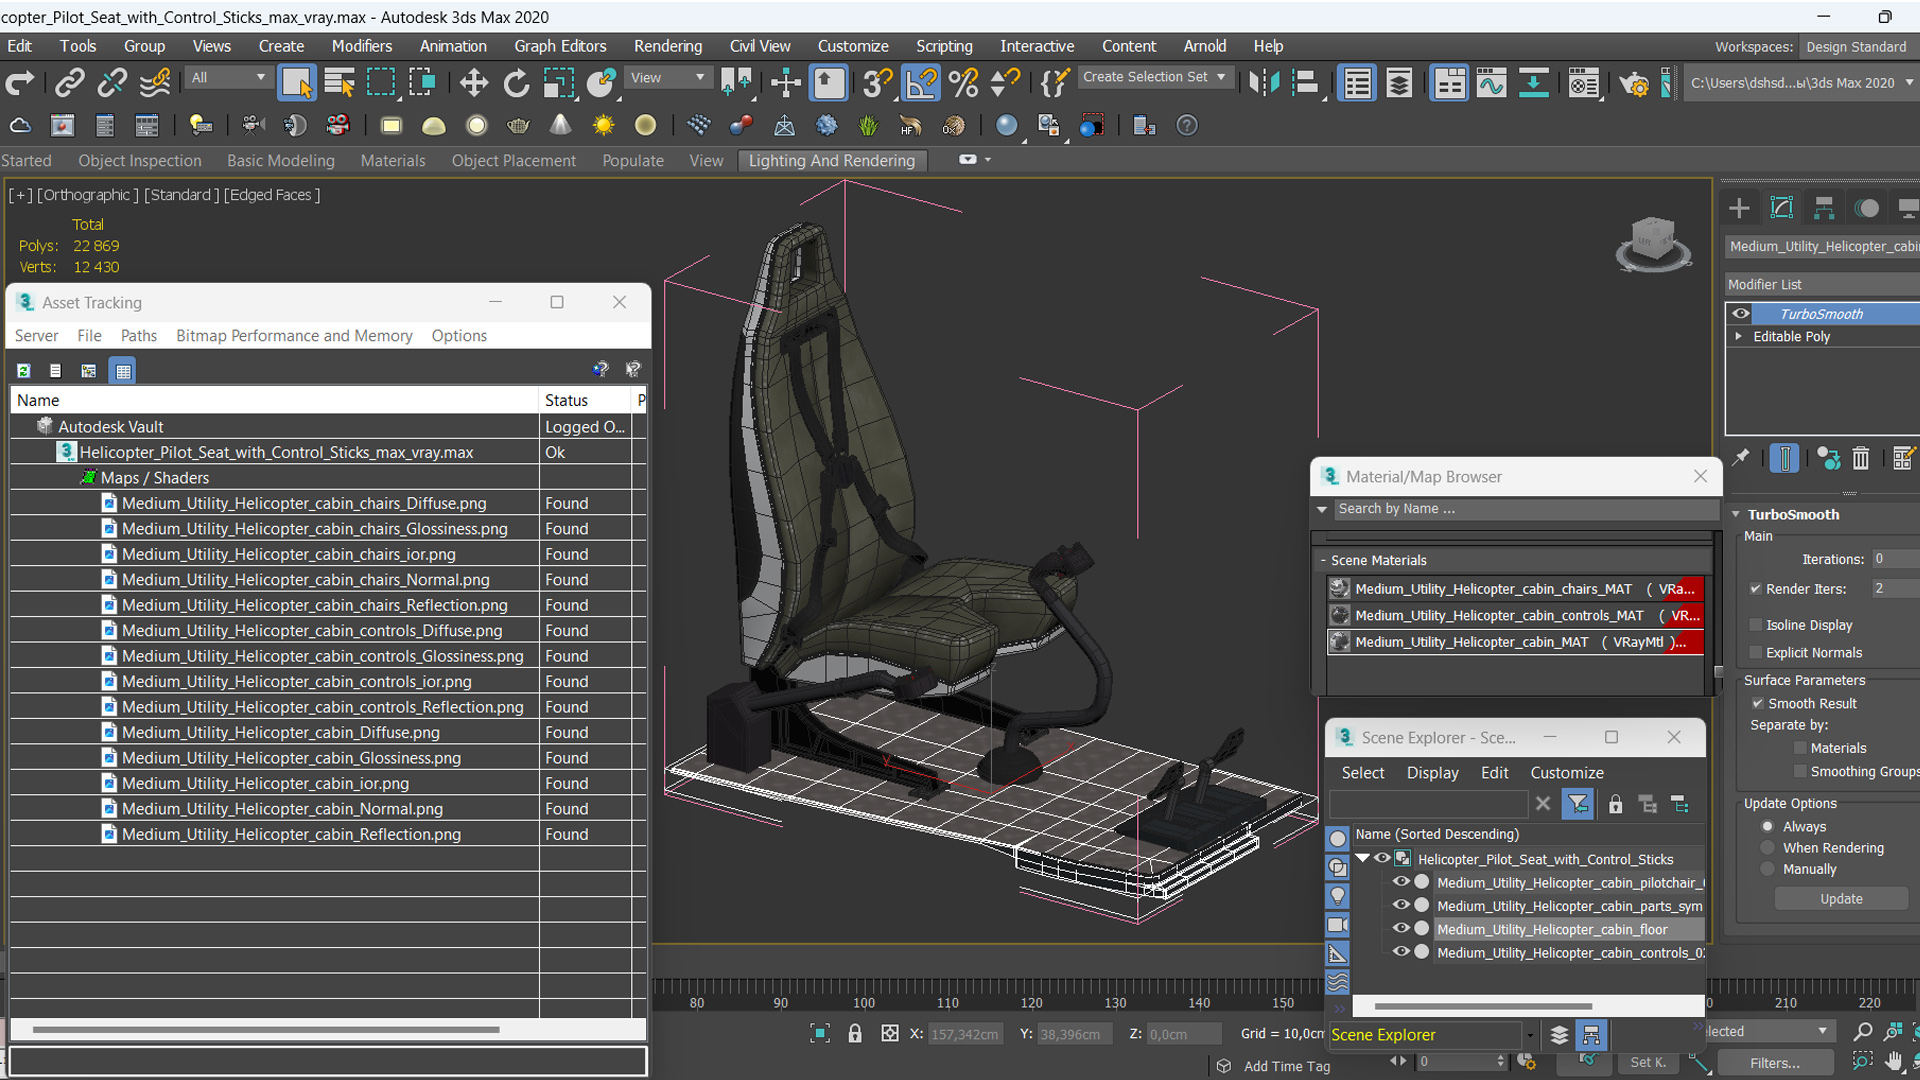The height and width of the screenshot is (1080, 1920).
Task: Click the Select and Link tool
Action: [69, 83]
